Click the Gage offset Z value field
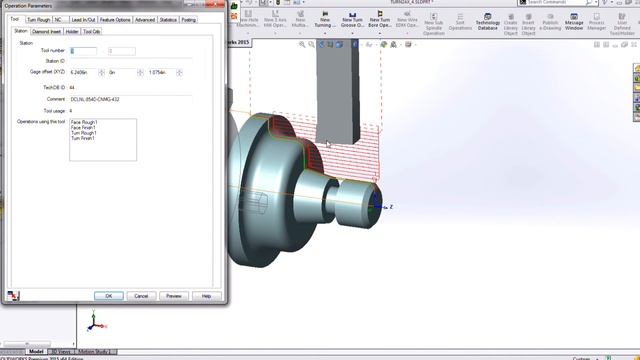 (x=162, y=72)
